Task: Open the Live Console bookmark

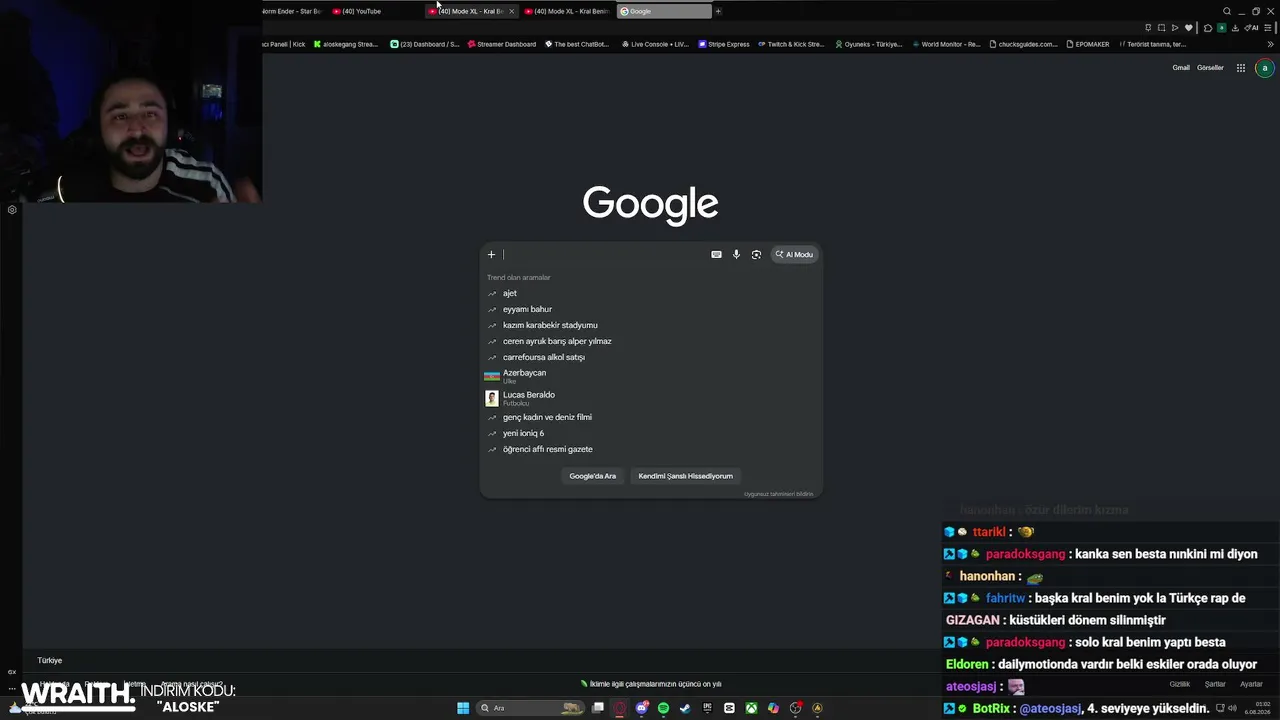Action: click(655, 44)
